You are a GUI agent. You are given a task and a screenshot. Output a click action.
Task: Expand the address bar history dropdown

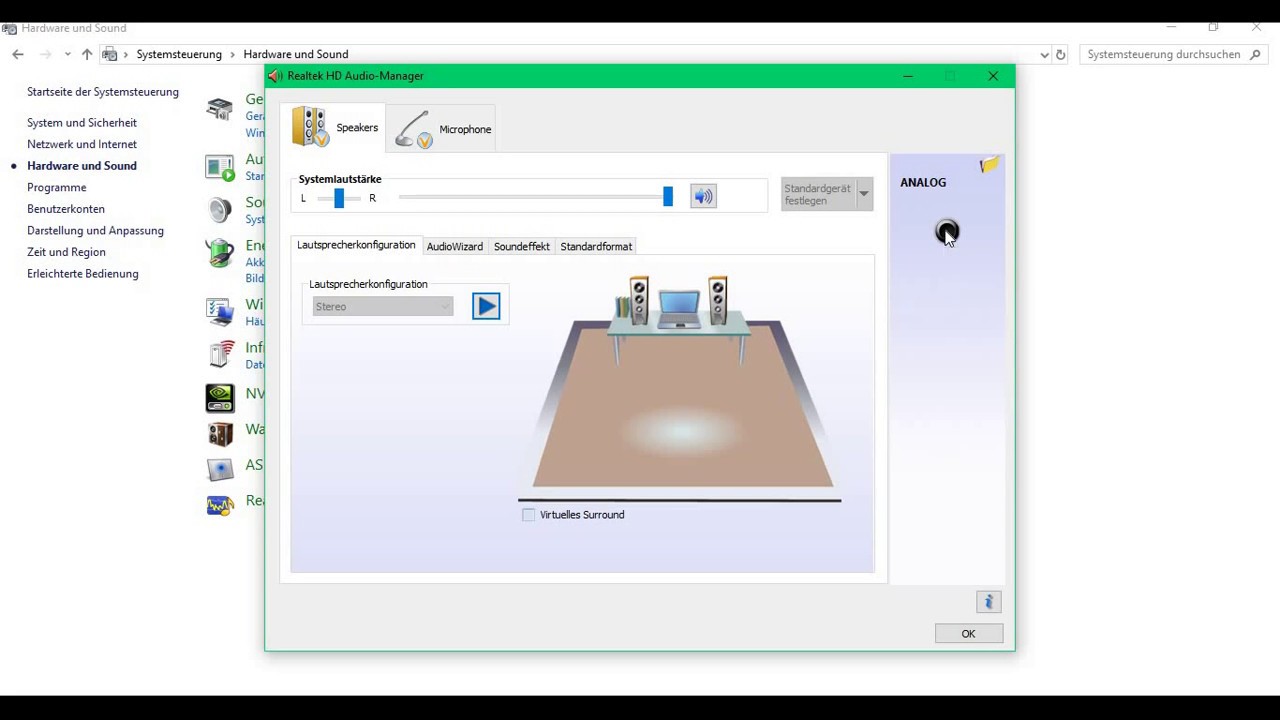(x=1044, y=55)
